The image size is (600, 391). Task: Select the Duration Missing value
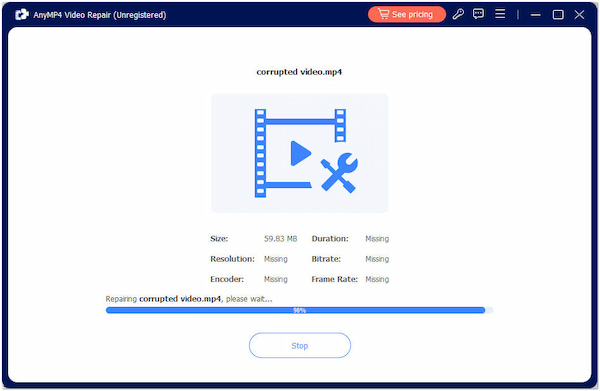click(x=377, y=239)
